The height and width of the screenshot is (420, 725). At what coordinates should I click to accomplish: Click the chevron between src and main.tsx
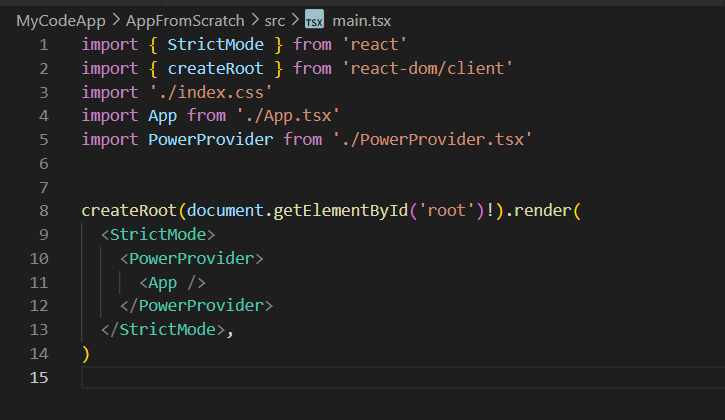click(295, 20)
